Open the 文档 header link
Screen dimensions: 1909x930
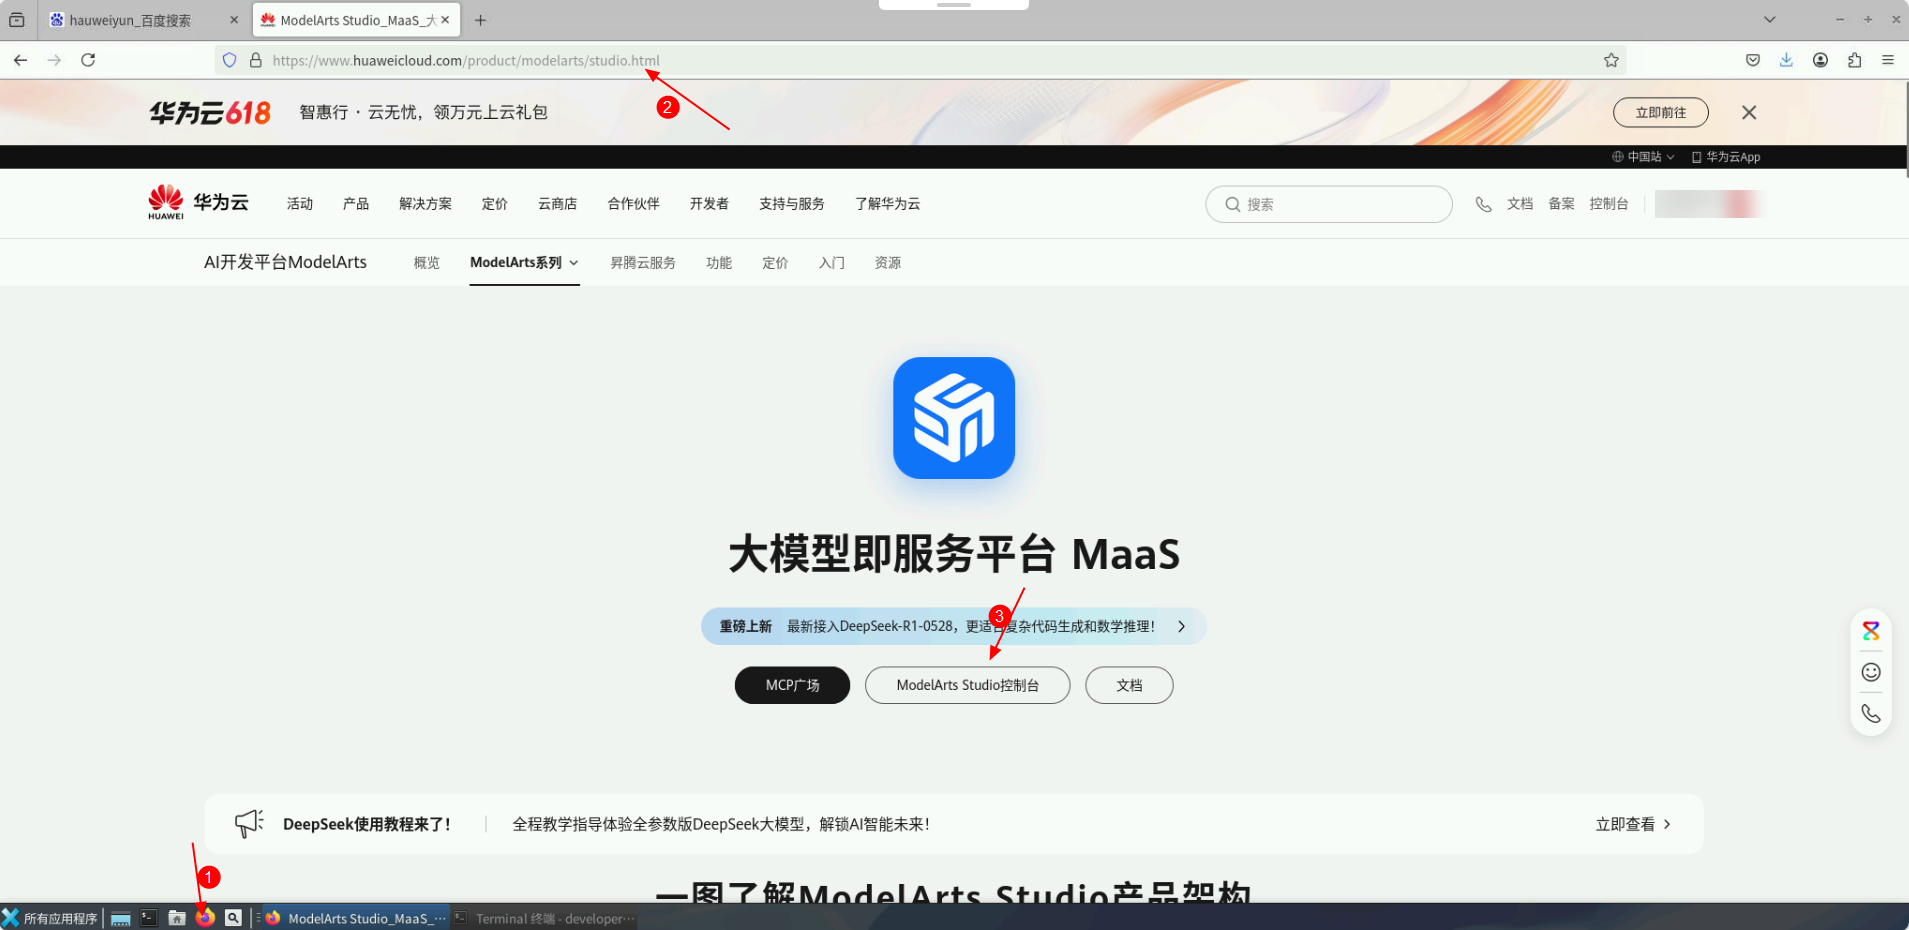(1520, 204)
